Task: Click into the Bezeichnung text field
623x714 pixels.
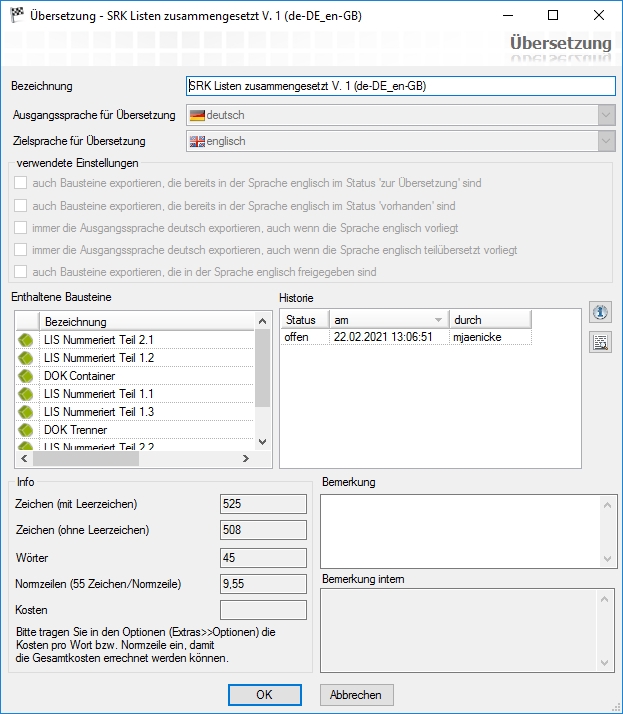Action: pos(401,86)
